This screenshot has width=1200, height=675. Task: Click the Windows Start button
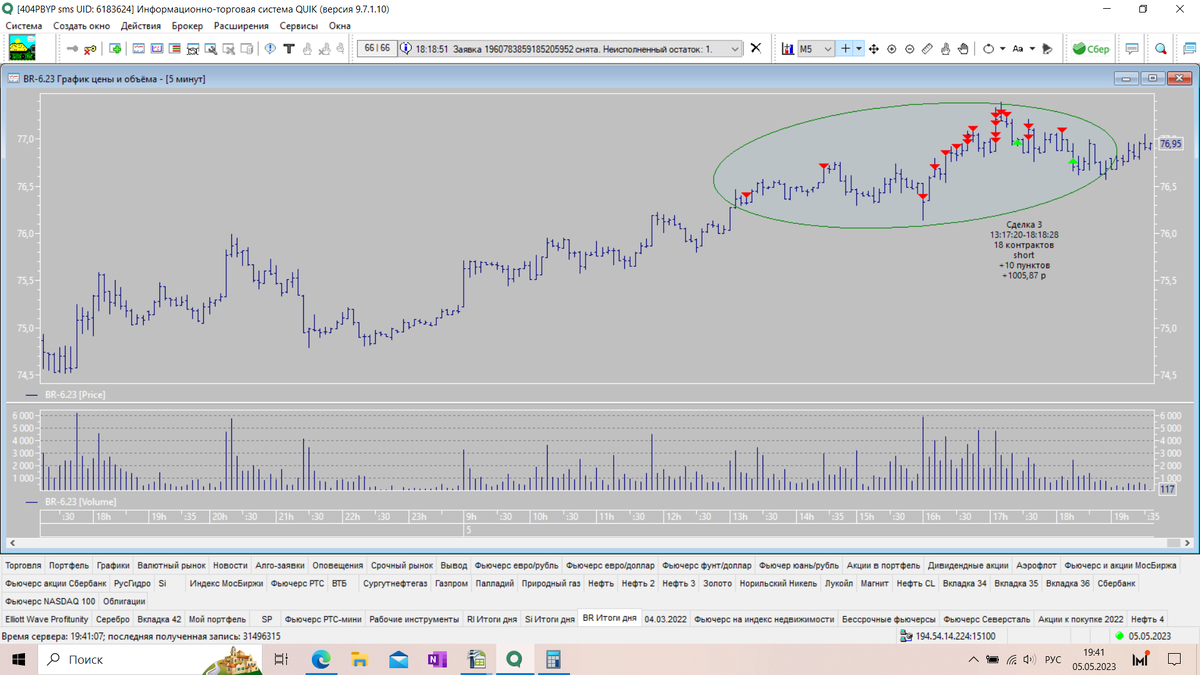coord(18,660)
